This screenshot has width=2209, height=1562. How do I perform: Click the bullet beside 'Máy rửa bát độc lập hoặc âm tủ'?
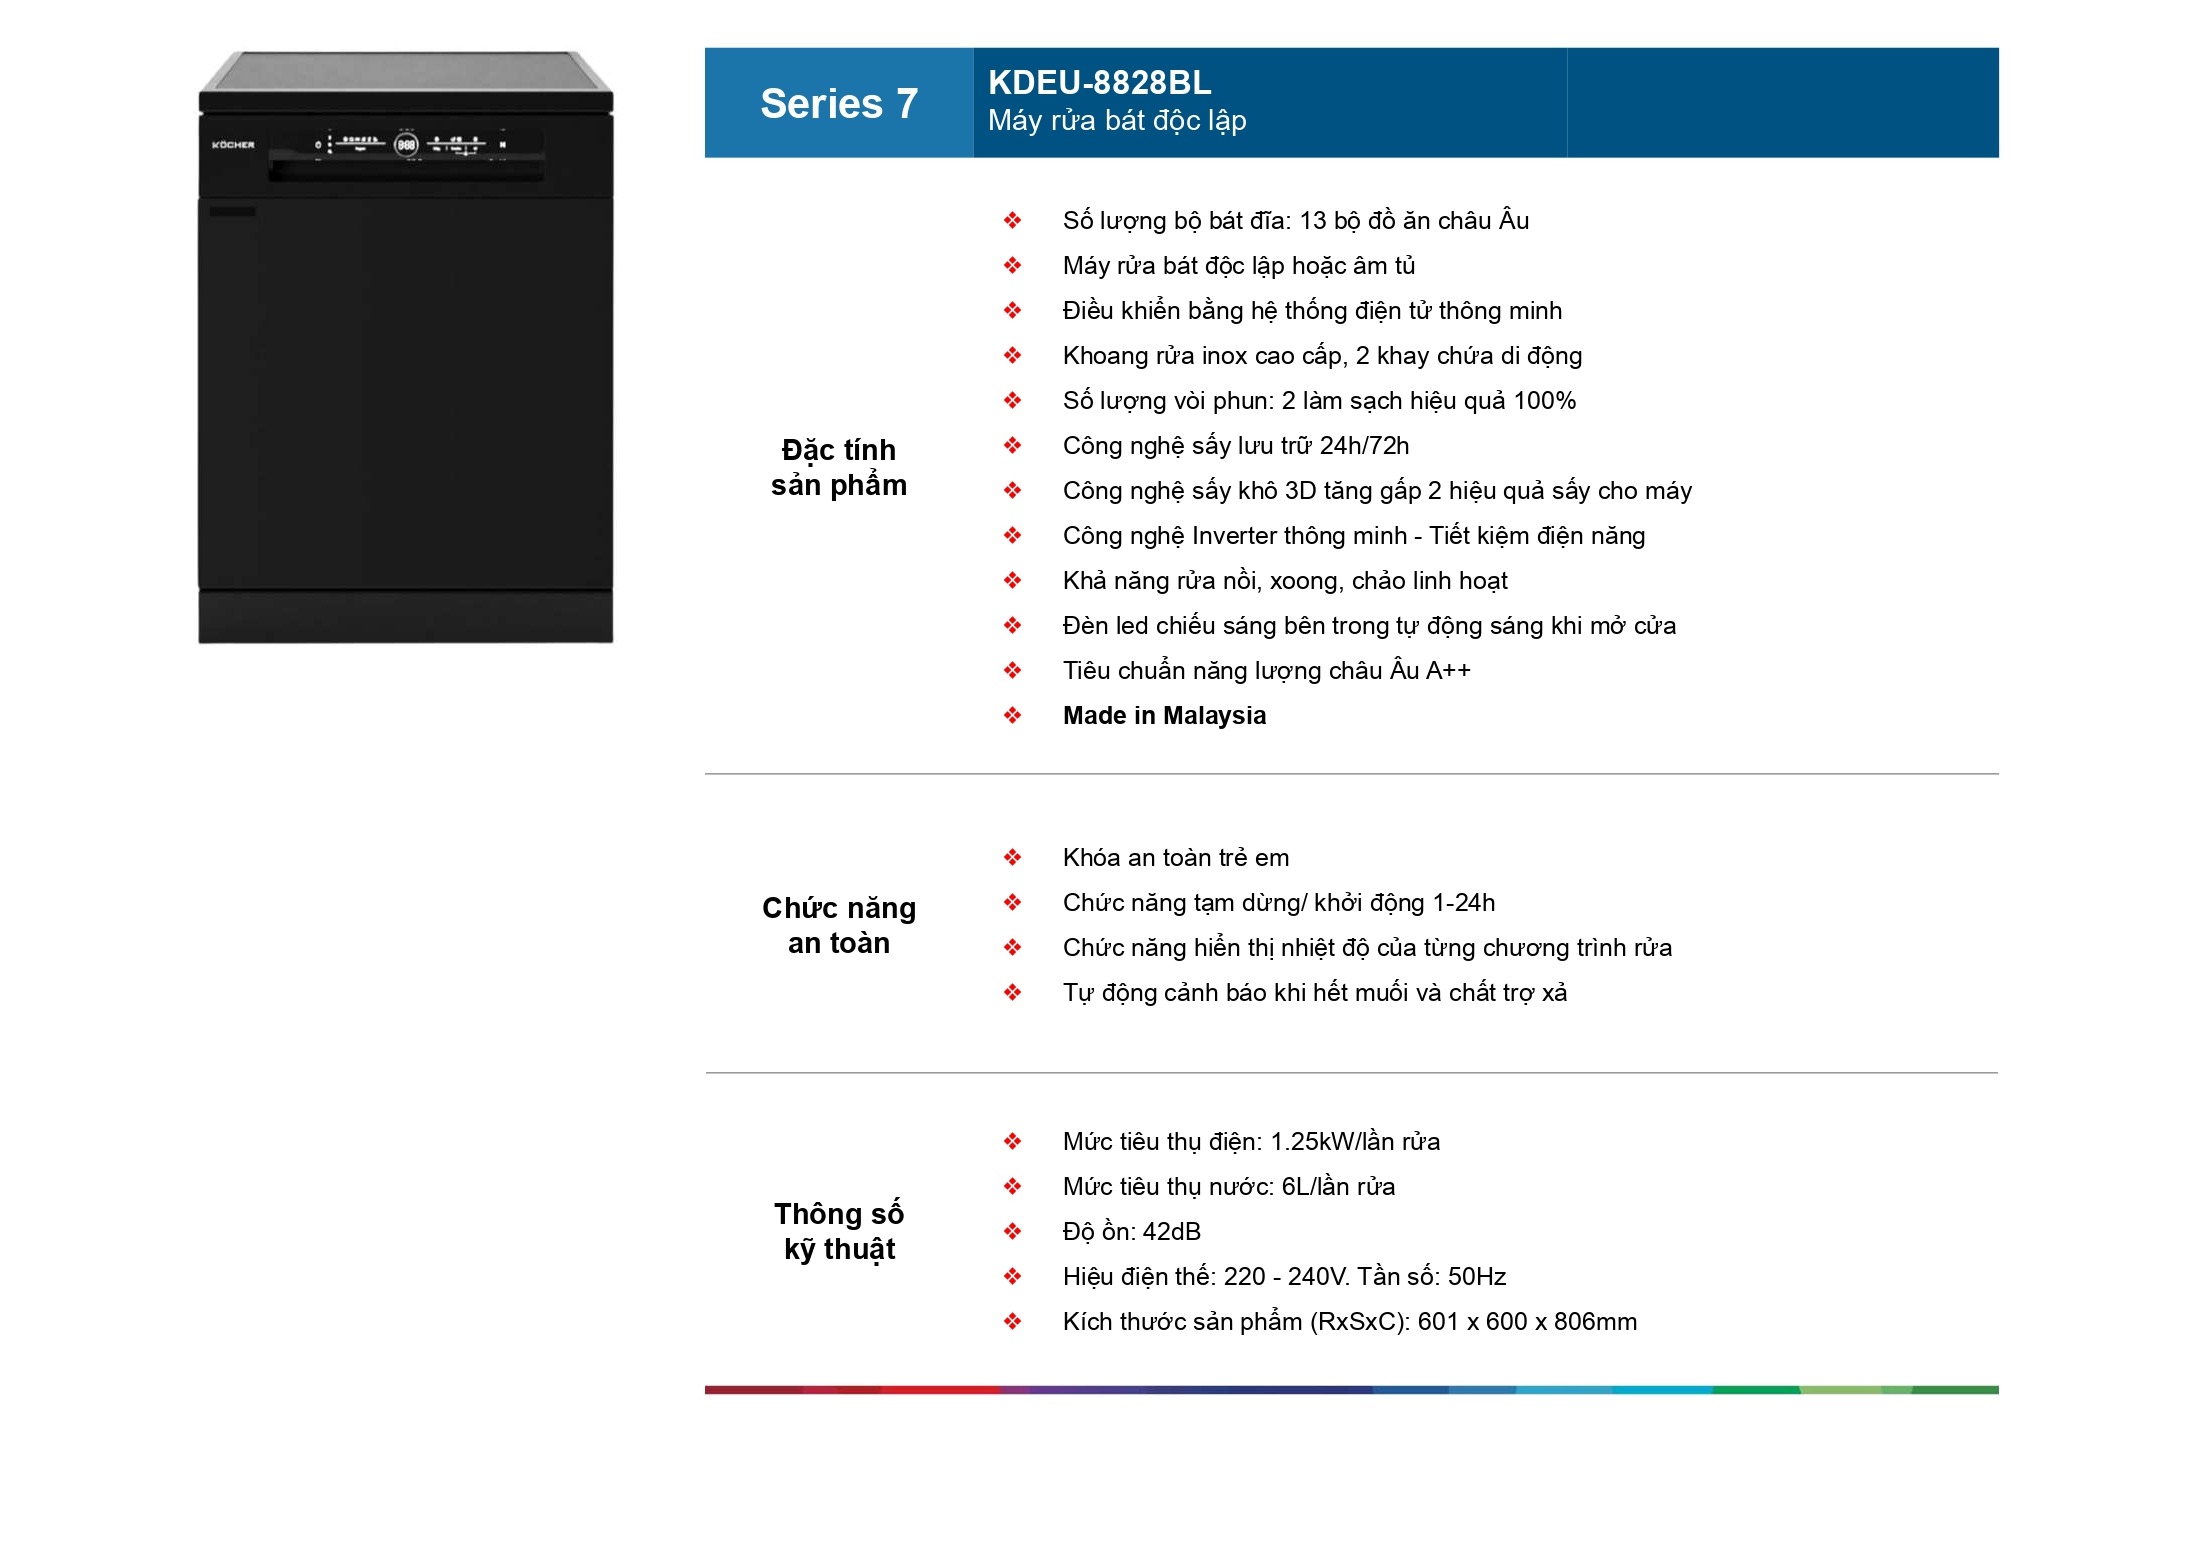click(1012, 266)
